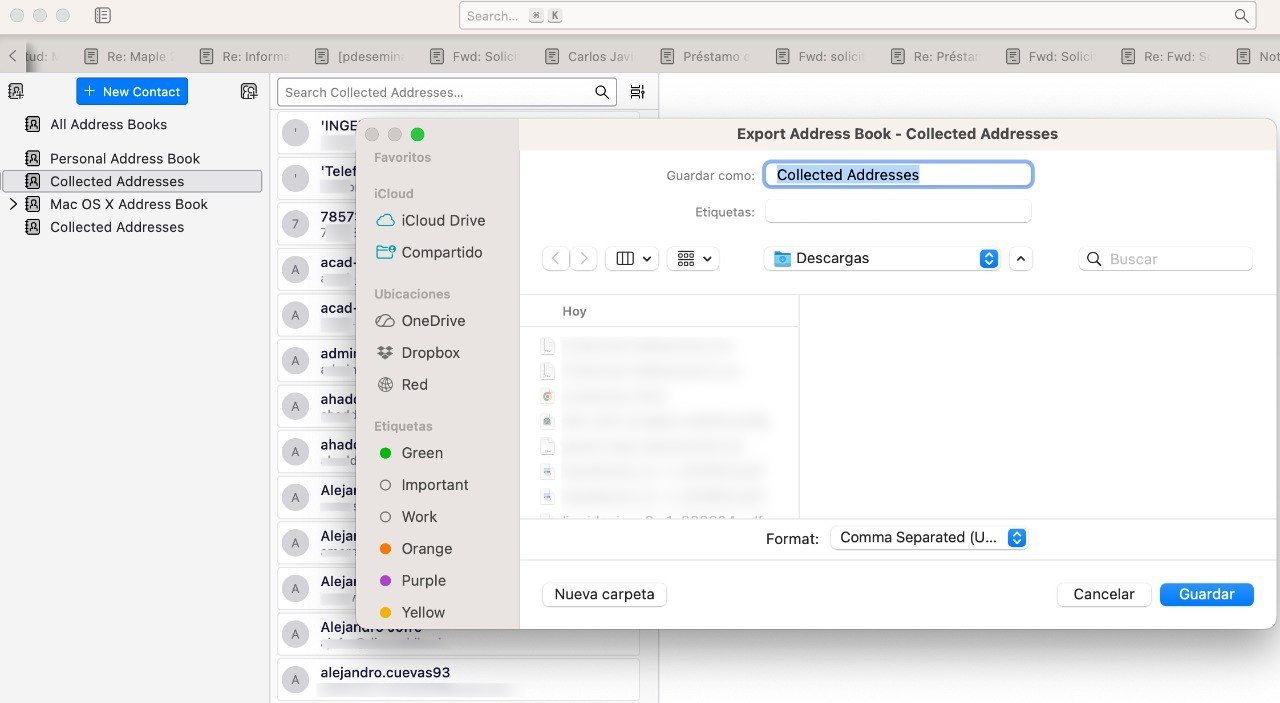This screenshot has width=1280, height=703.
Task: Click the magnifier icon in global search bar
Action: 1241,16
